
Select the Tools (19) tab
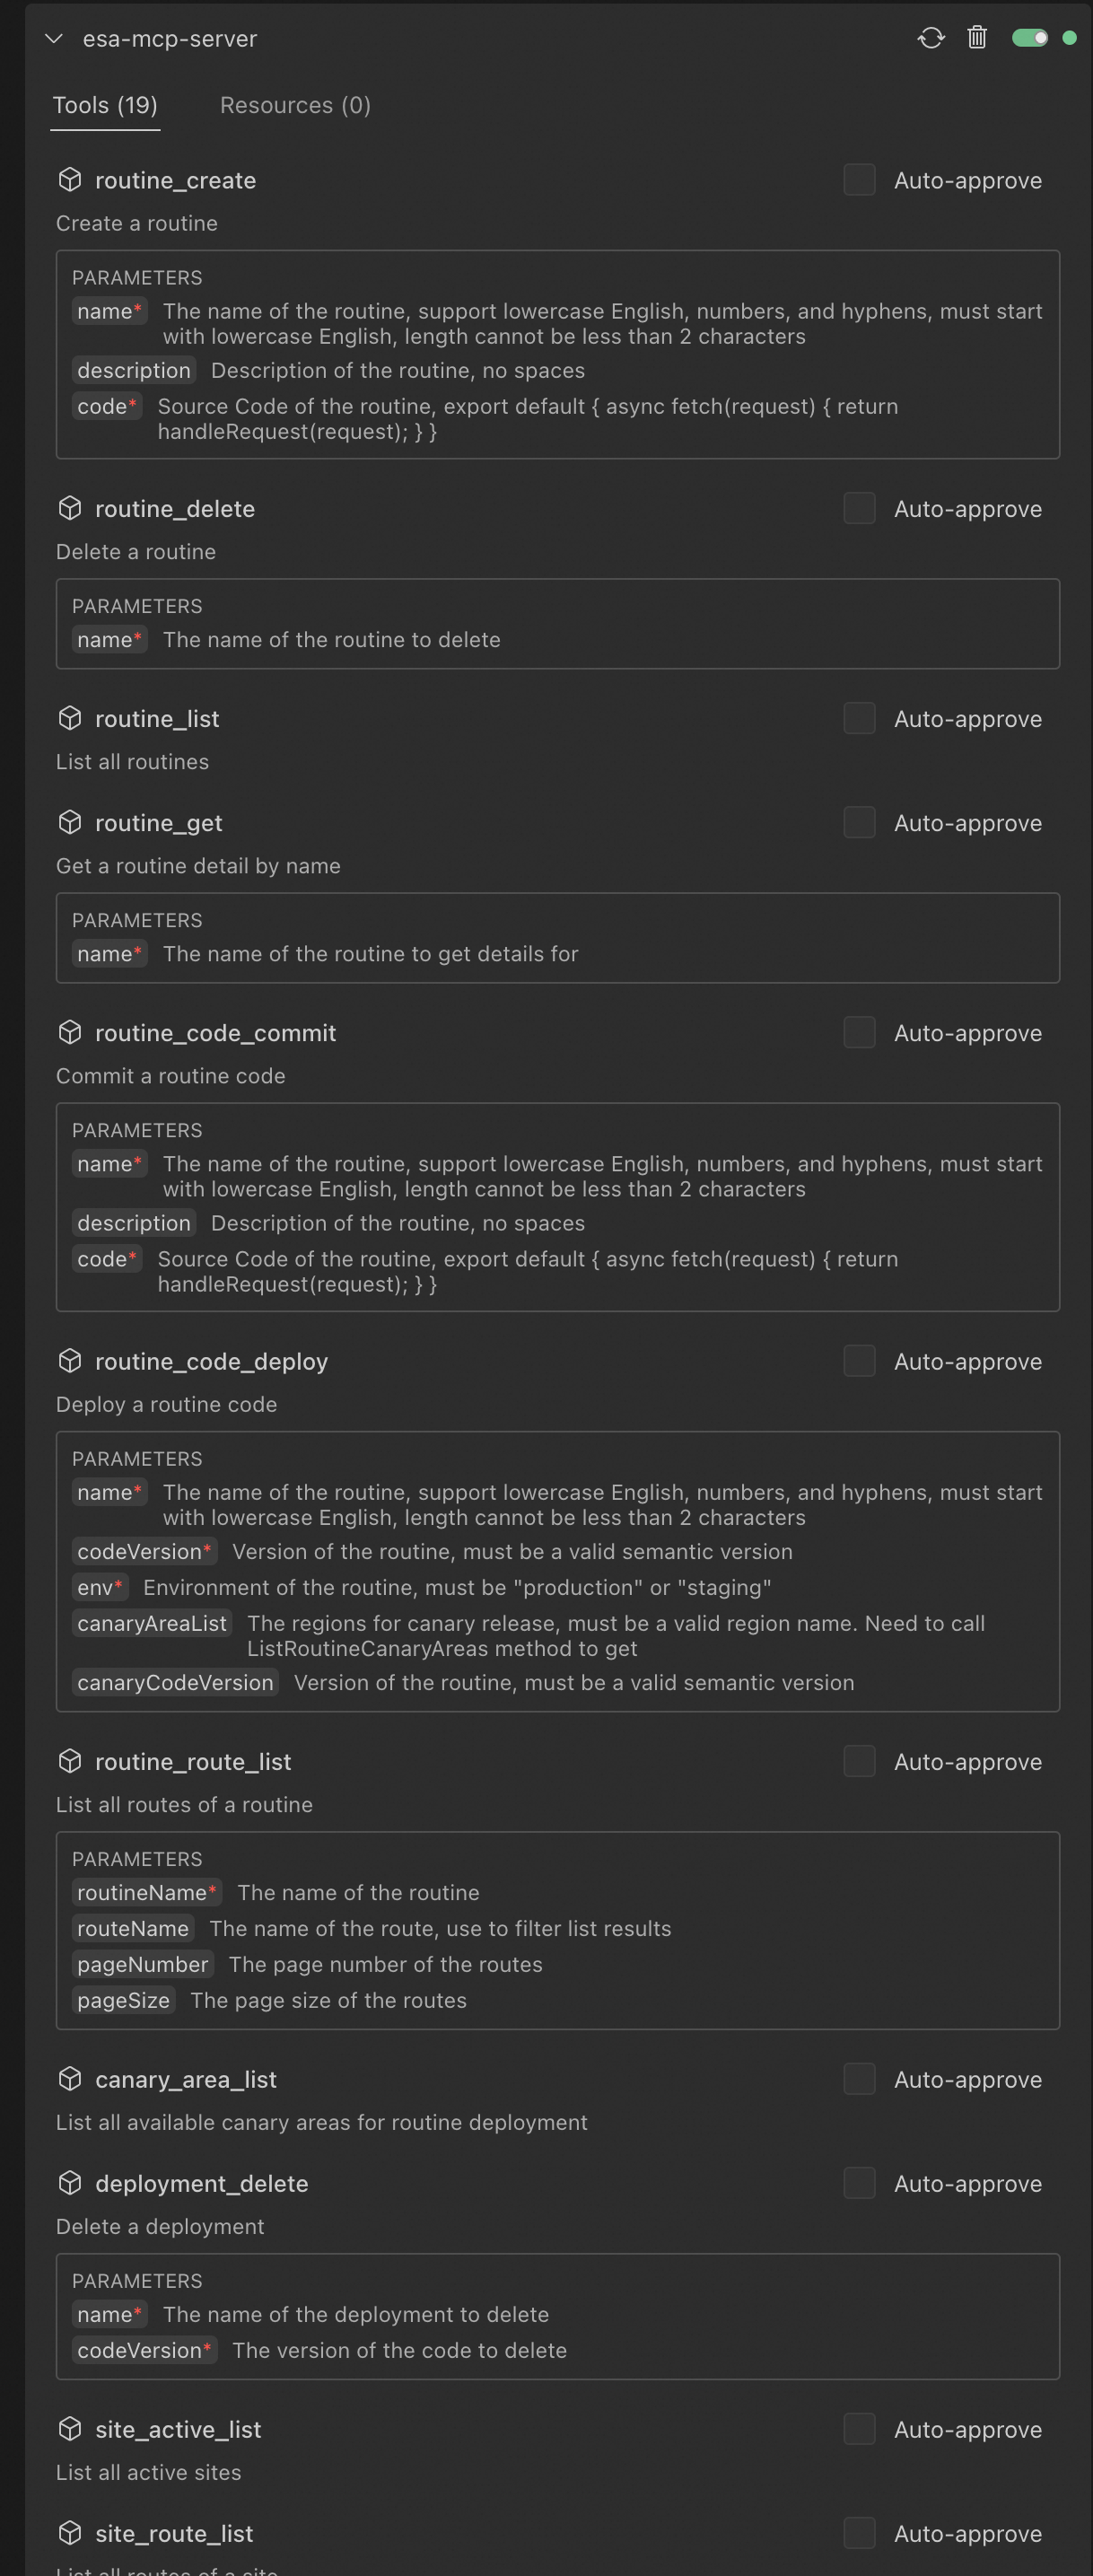(x=105, y=105)
